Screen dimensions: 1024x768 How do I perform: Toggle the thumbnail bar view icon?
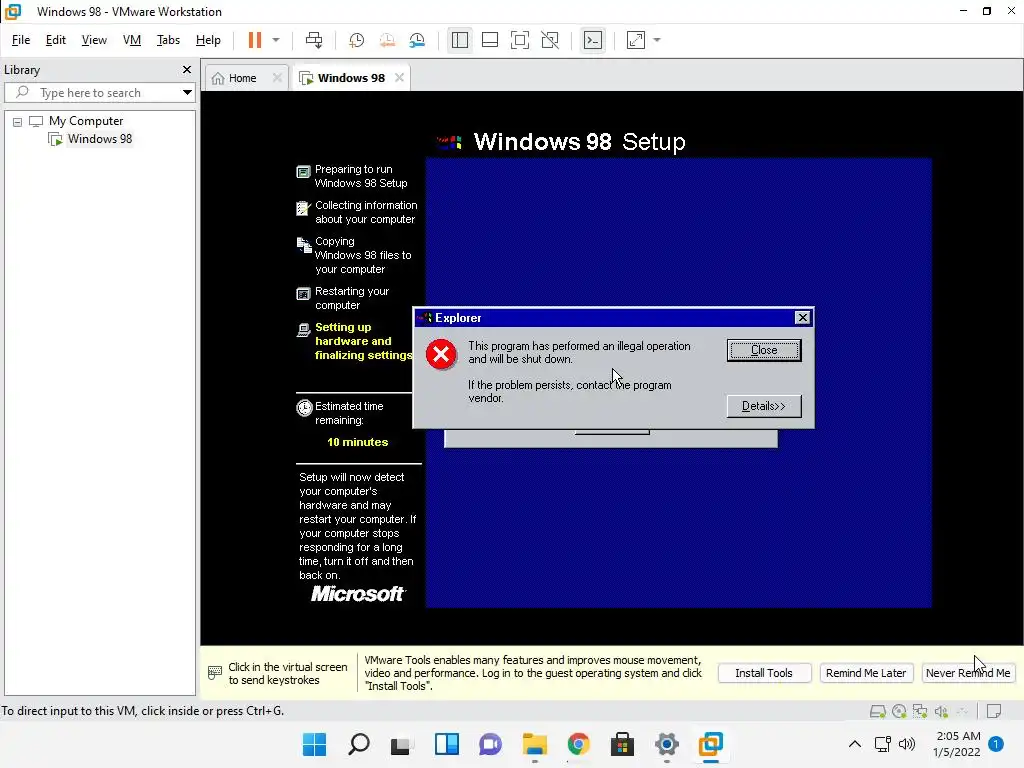490,40
